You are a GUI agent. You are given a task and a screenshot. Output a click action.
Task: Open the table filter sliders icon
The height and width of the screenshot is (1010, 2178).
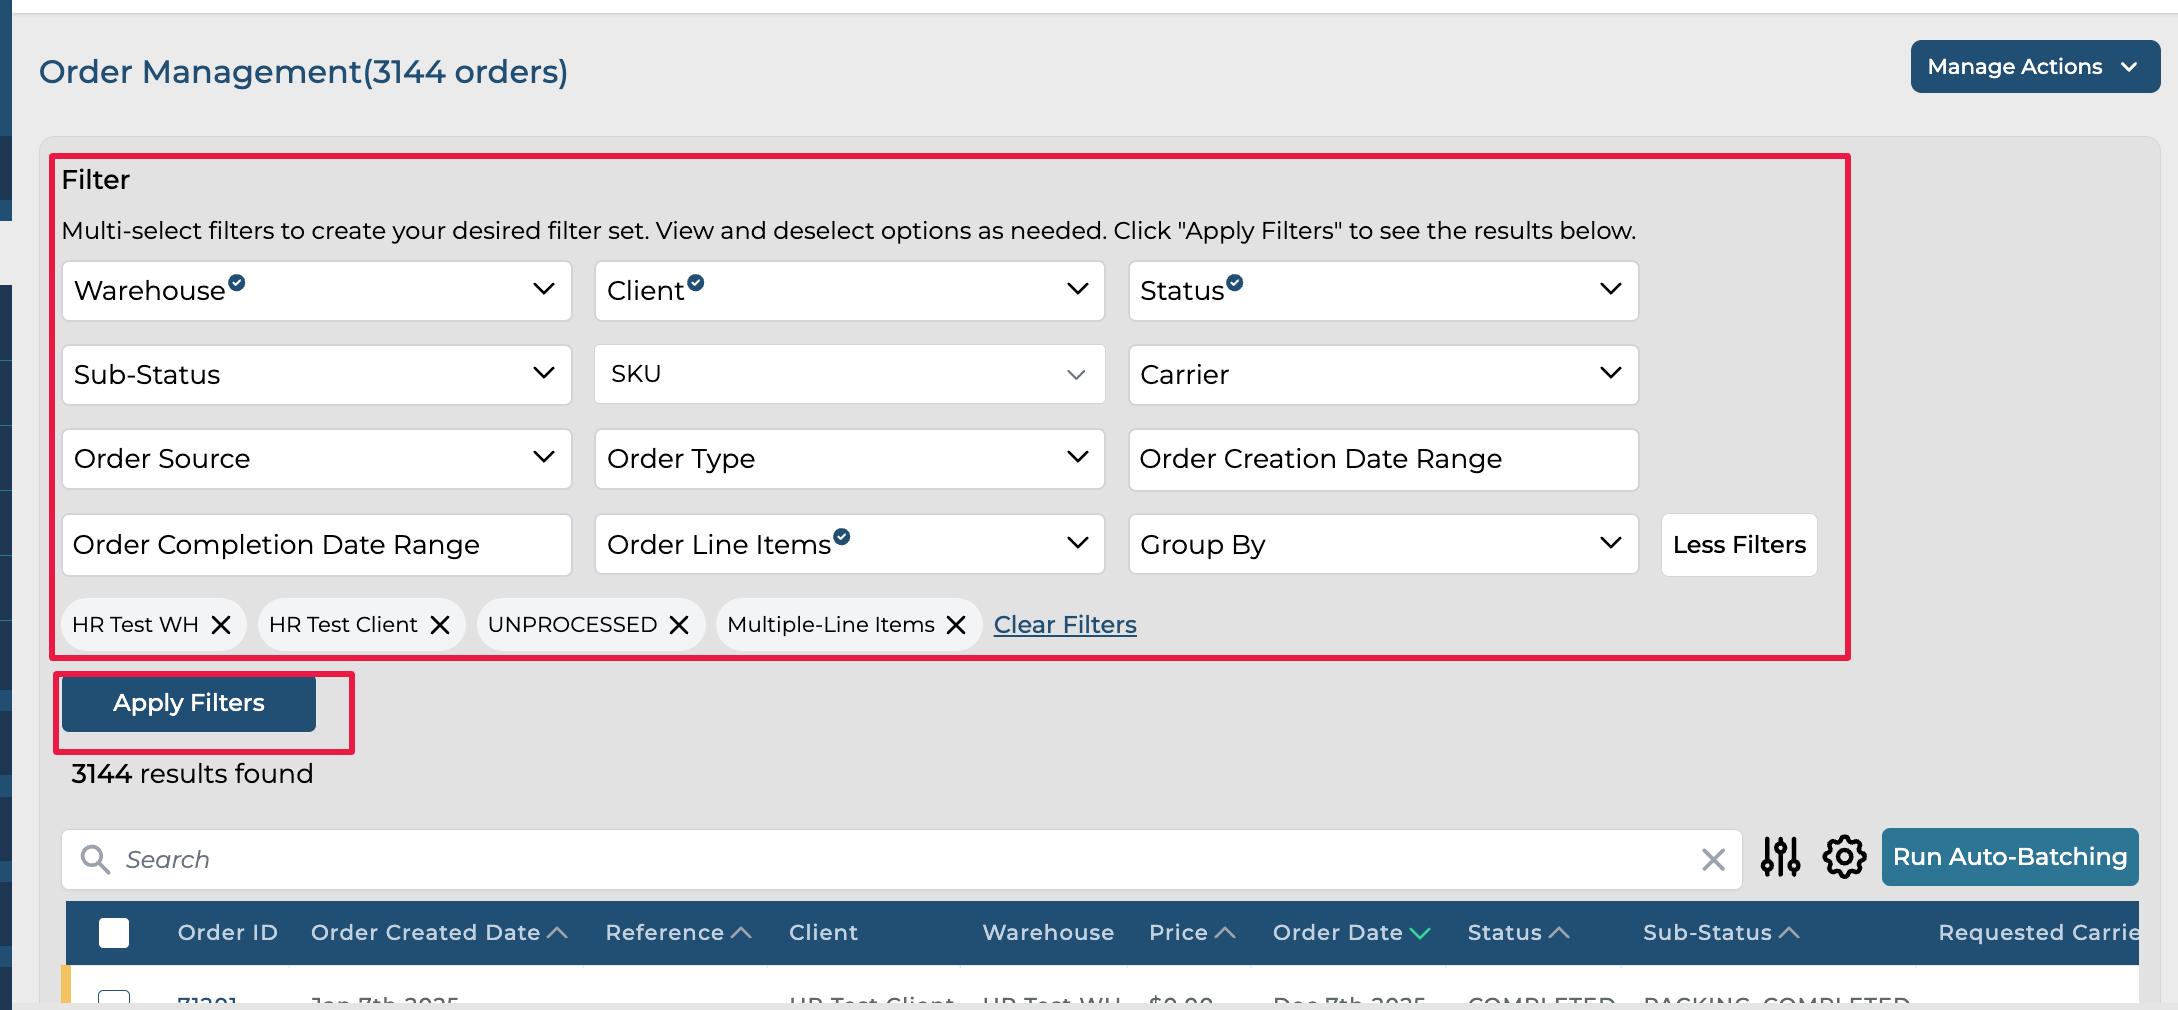click(1780, 857)
